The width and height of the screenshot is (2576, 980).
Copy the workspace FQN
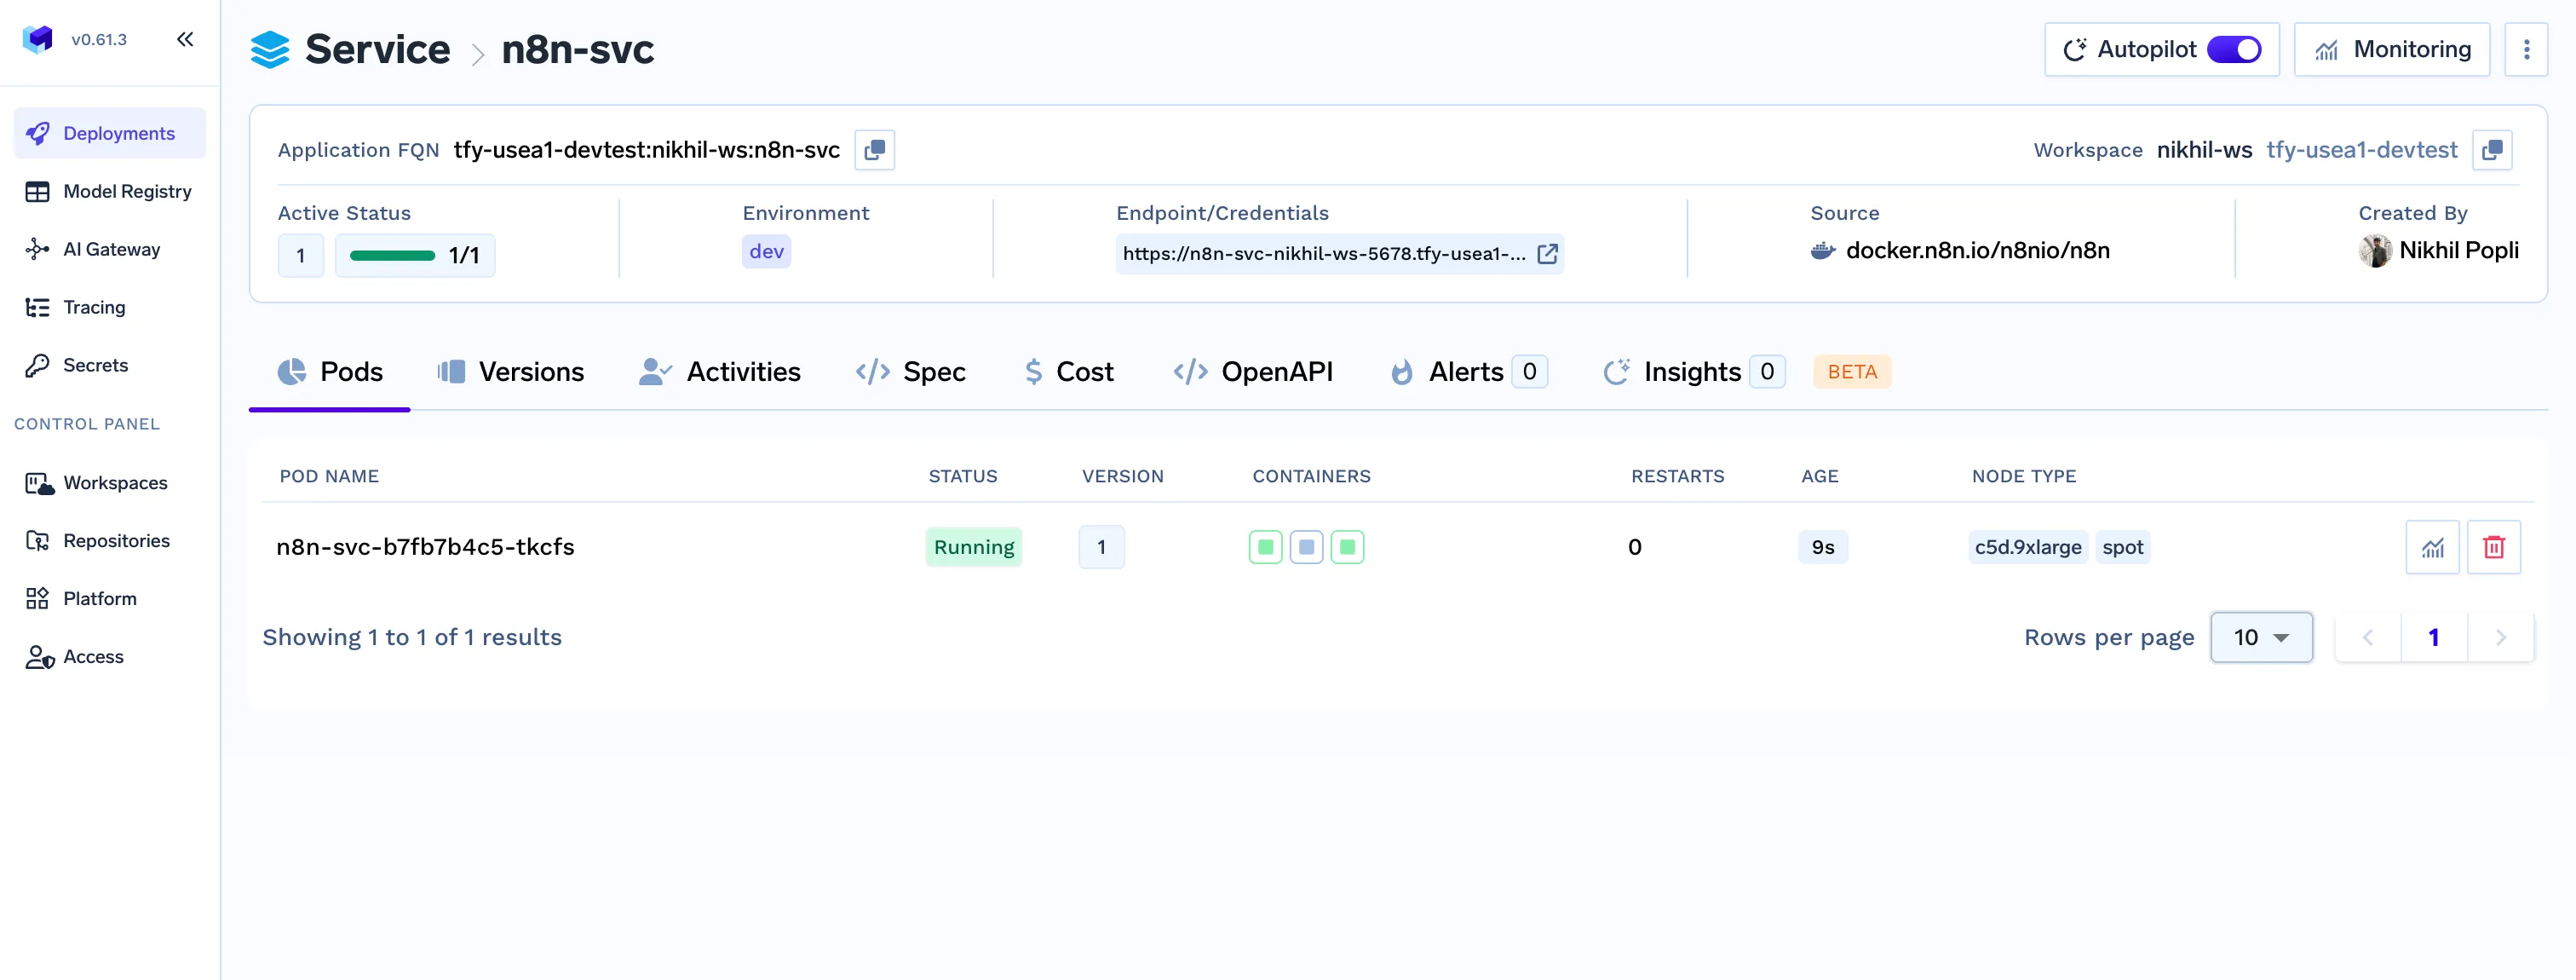pos(2491,150)
